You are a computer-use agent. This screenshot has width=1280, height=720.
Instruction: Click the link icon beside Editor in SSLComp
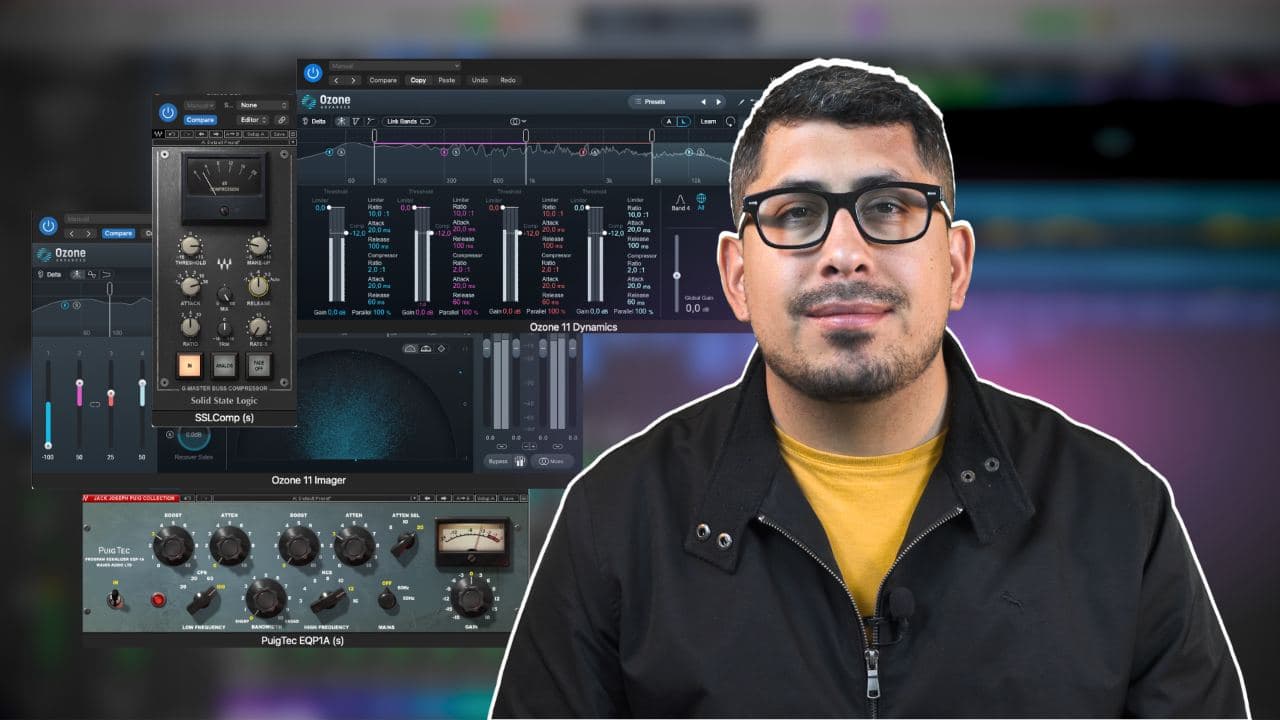coord(282,120)
